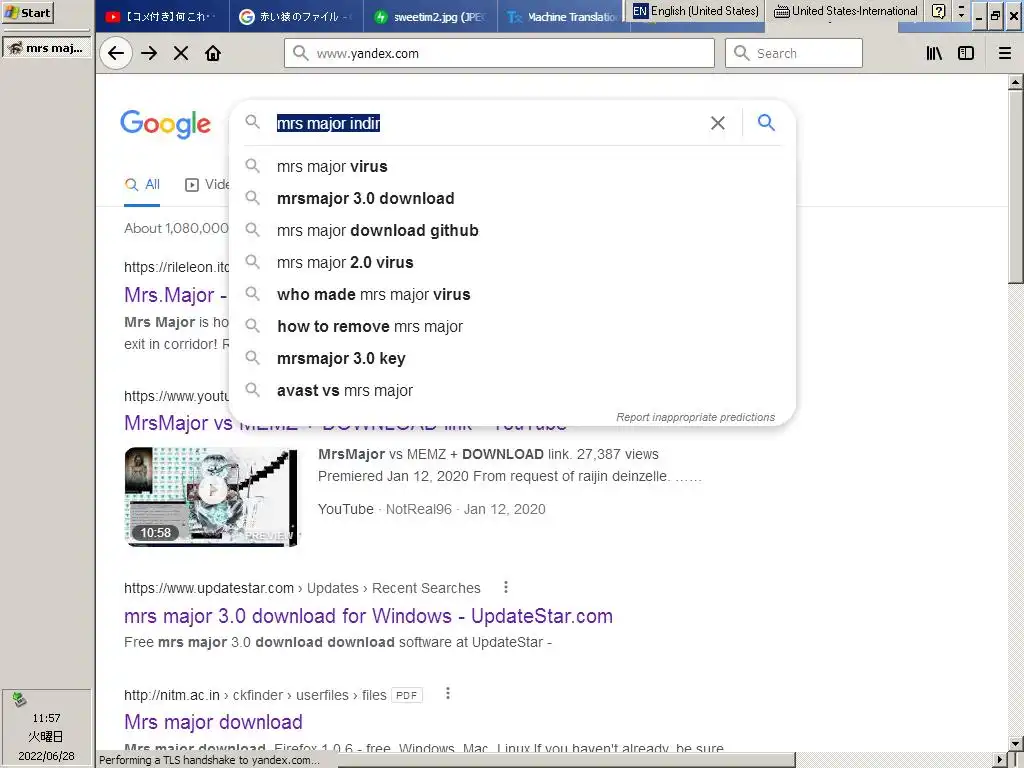1024x768 pixels.
Task: Click the vertical scrollbar thumb
Action: [1015, 186]
